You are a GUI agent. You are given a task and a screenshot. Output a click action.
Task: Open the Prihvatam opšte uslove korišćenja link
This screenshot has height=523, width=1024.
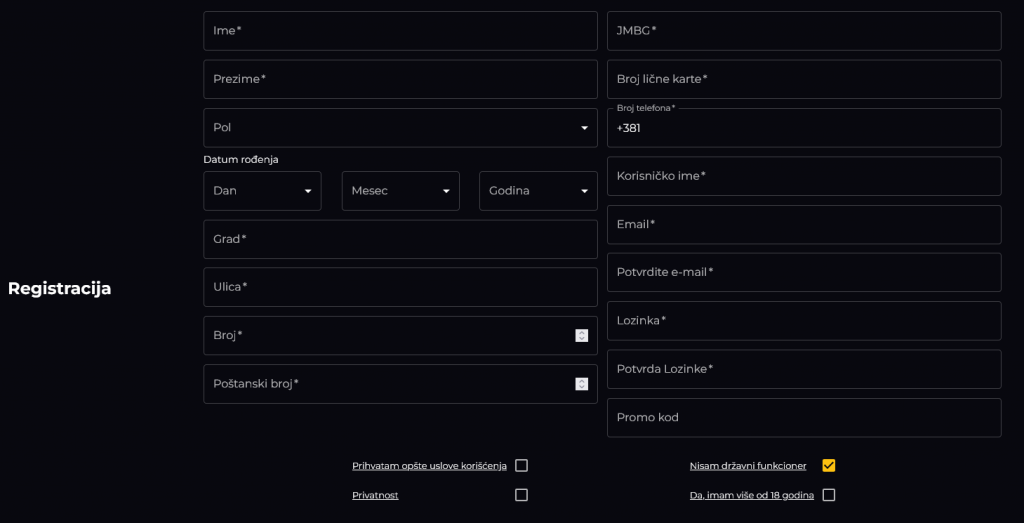pos(429,466)
